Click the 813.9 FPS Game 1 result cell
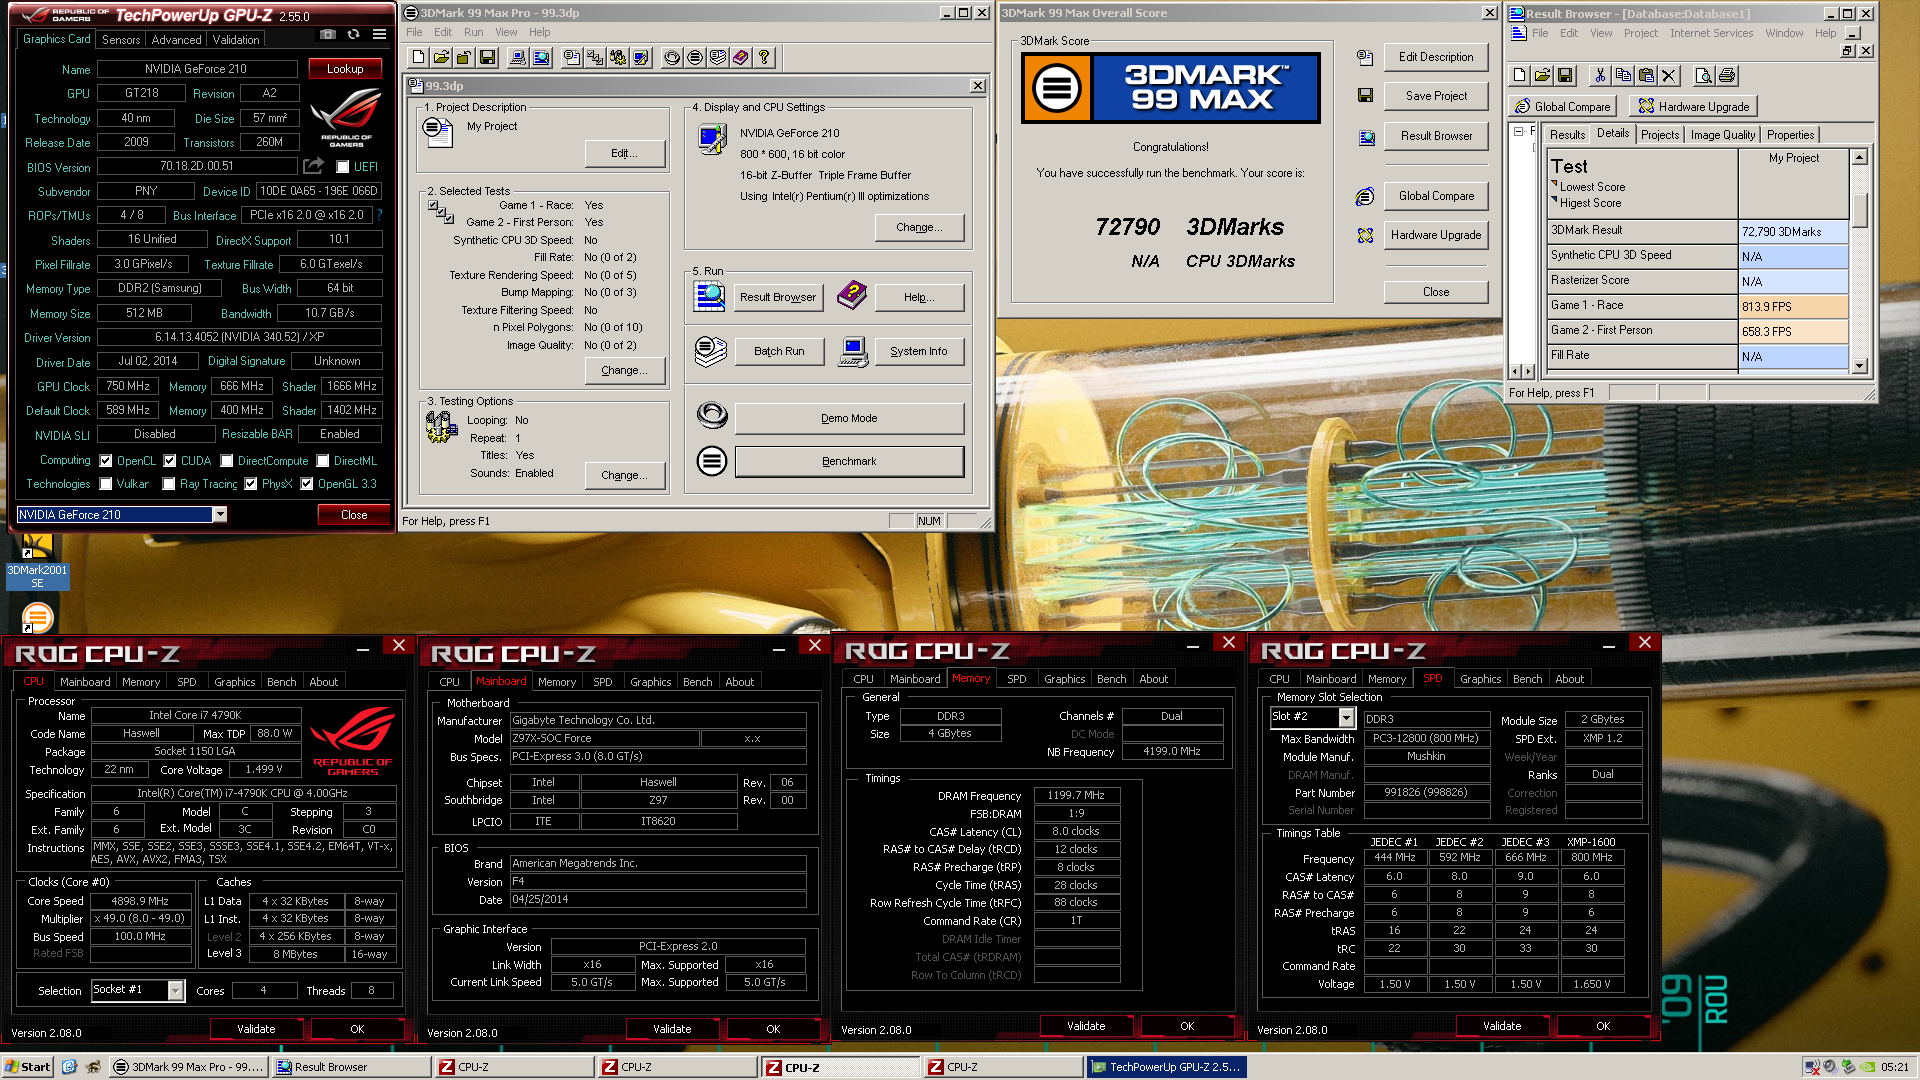This screenshot has width=1920, height=1080. point(1794,306)
